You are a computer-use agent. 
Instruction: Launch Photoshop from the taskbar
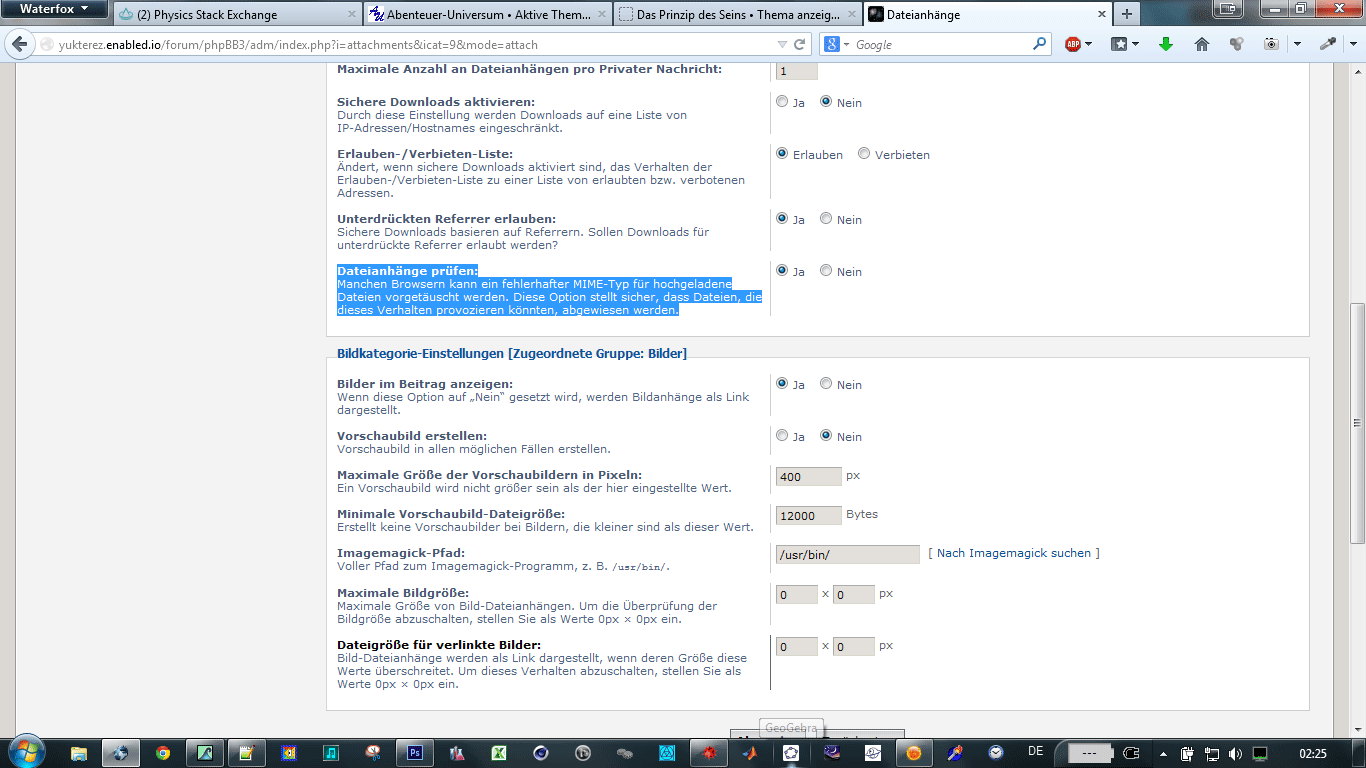coord(413,753)
